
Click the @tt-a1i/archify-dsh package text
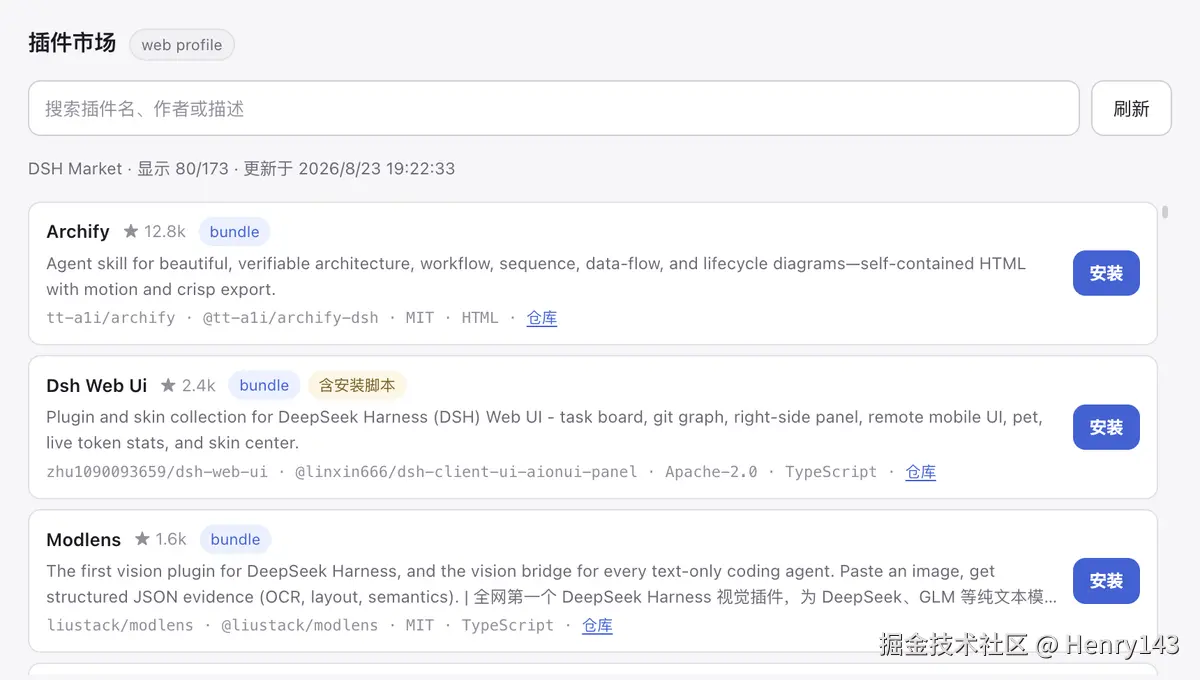click(291, 318)
